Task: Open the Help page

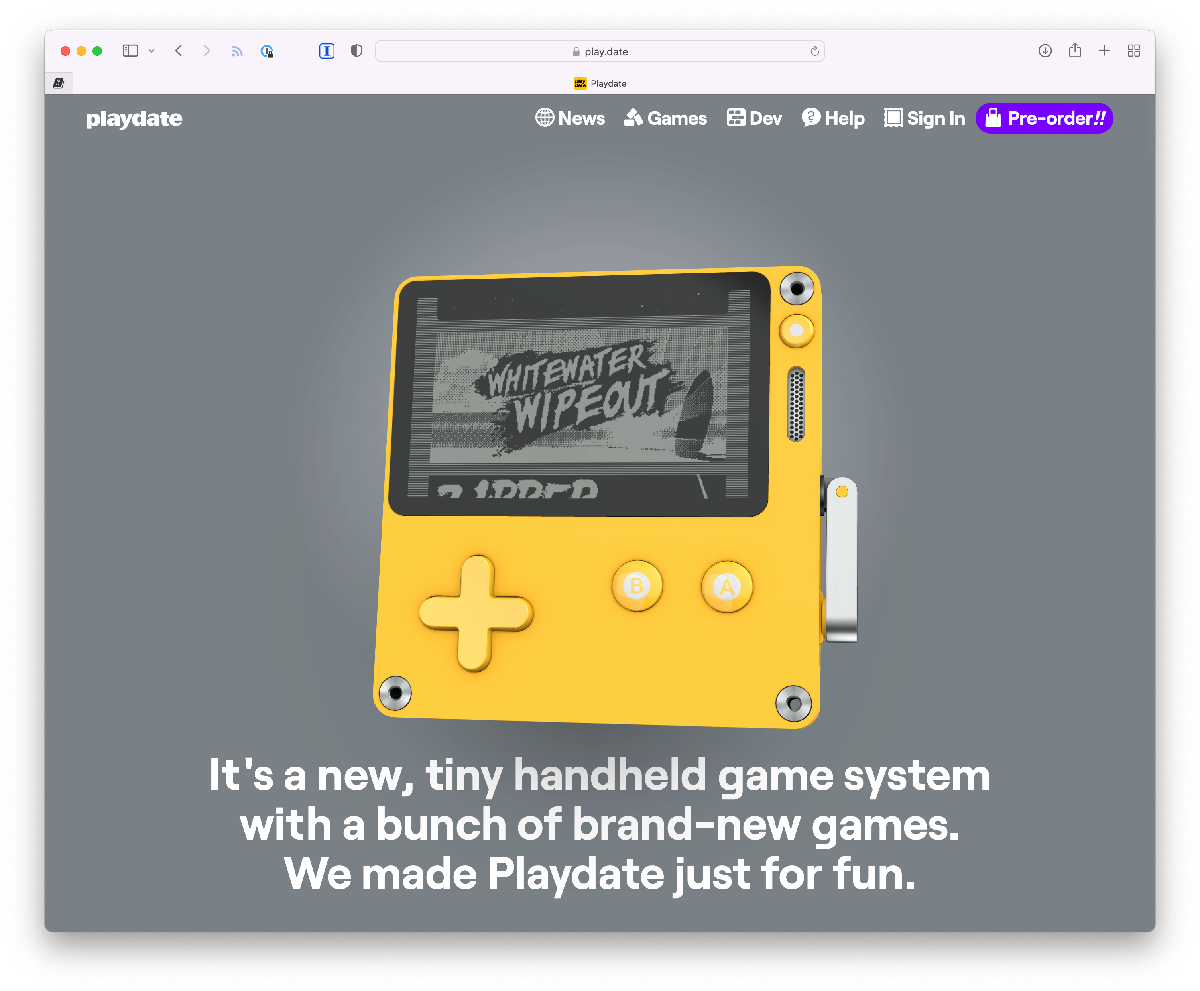Action: (833, 118)
